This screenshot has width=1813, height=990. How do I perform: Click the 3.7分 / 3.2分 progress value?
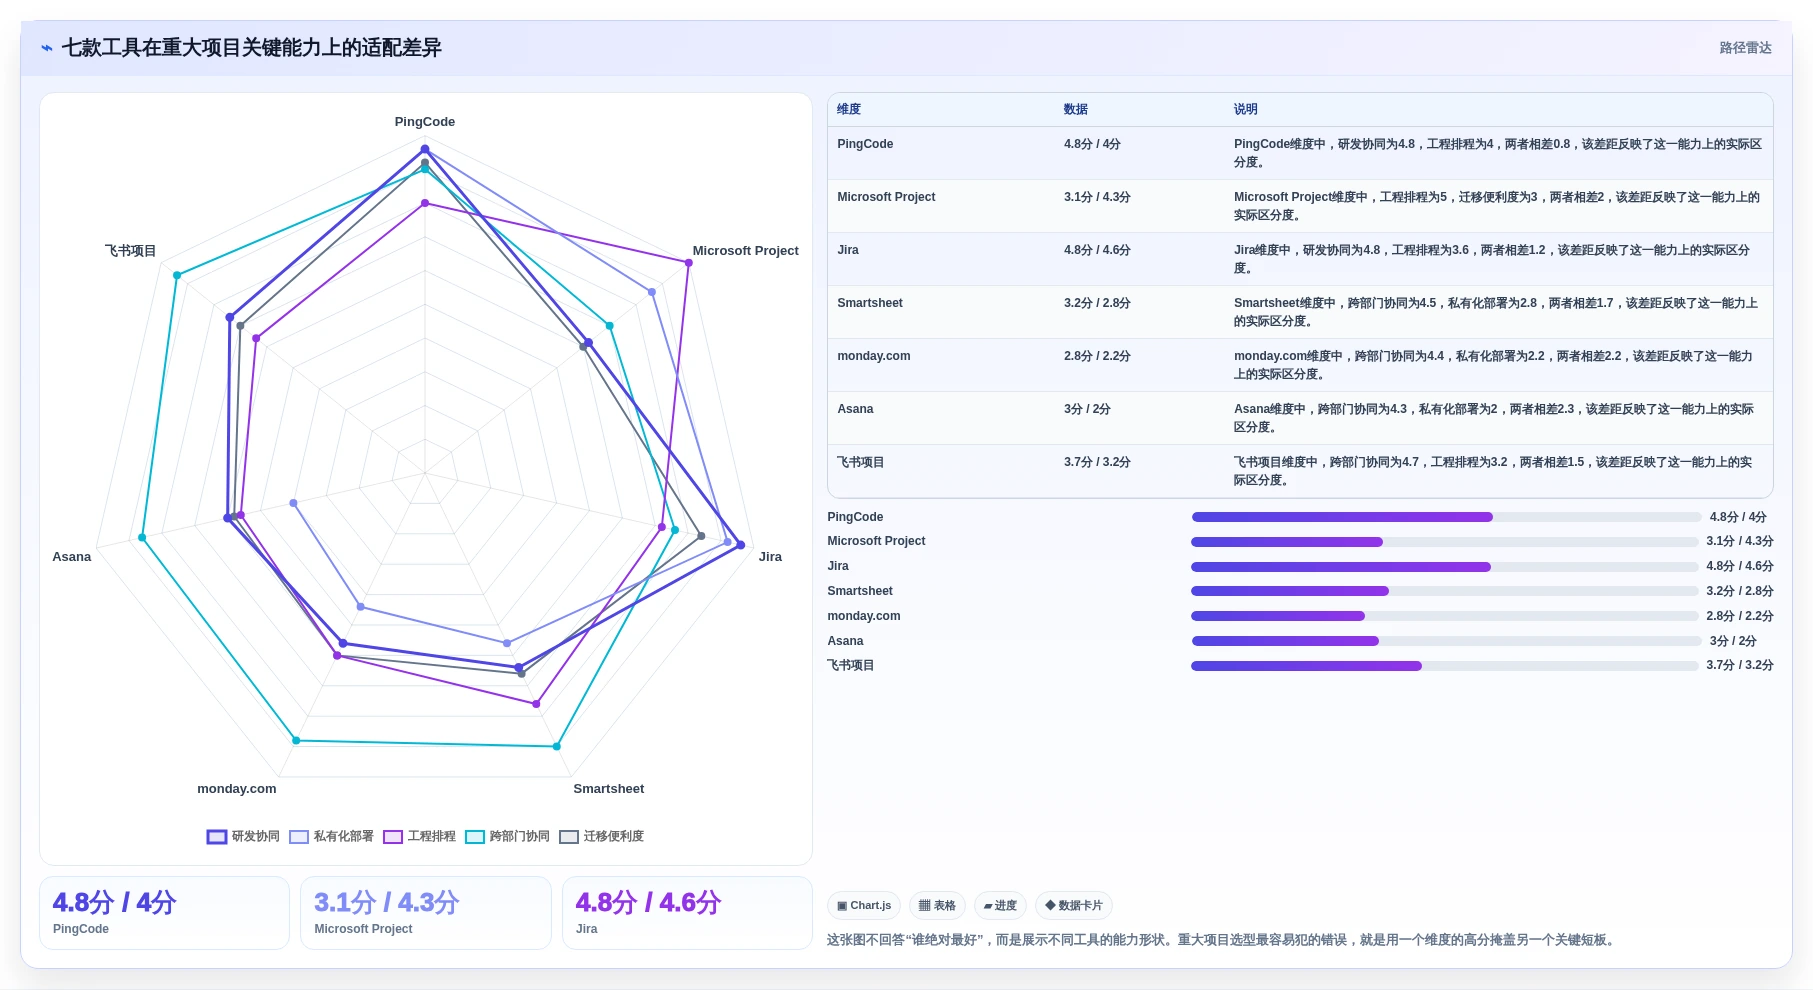[x=1740, y=666]
